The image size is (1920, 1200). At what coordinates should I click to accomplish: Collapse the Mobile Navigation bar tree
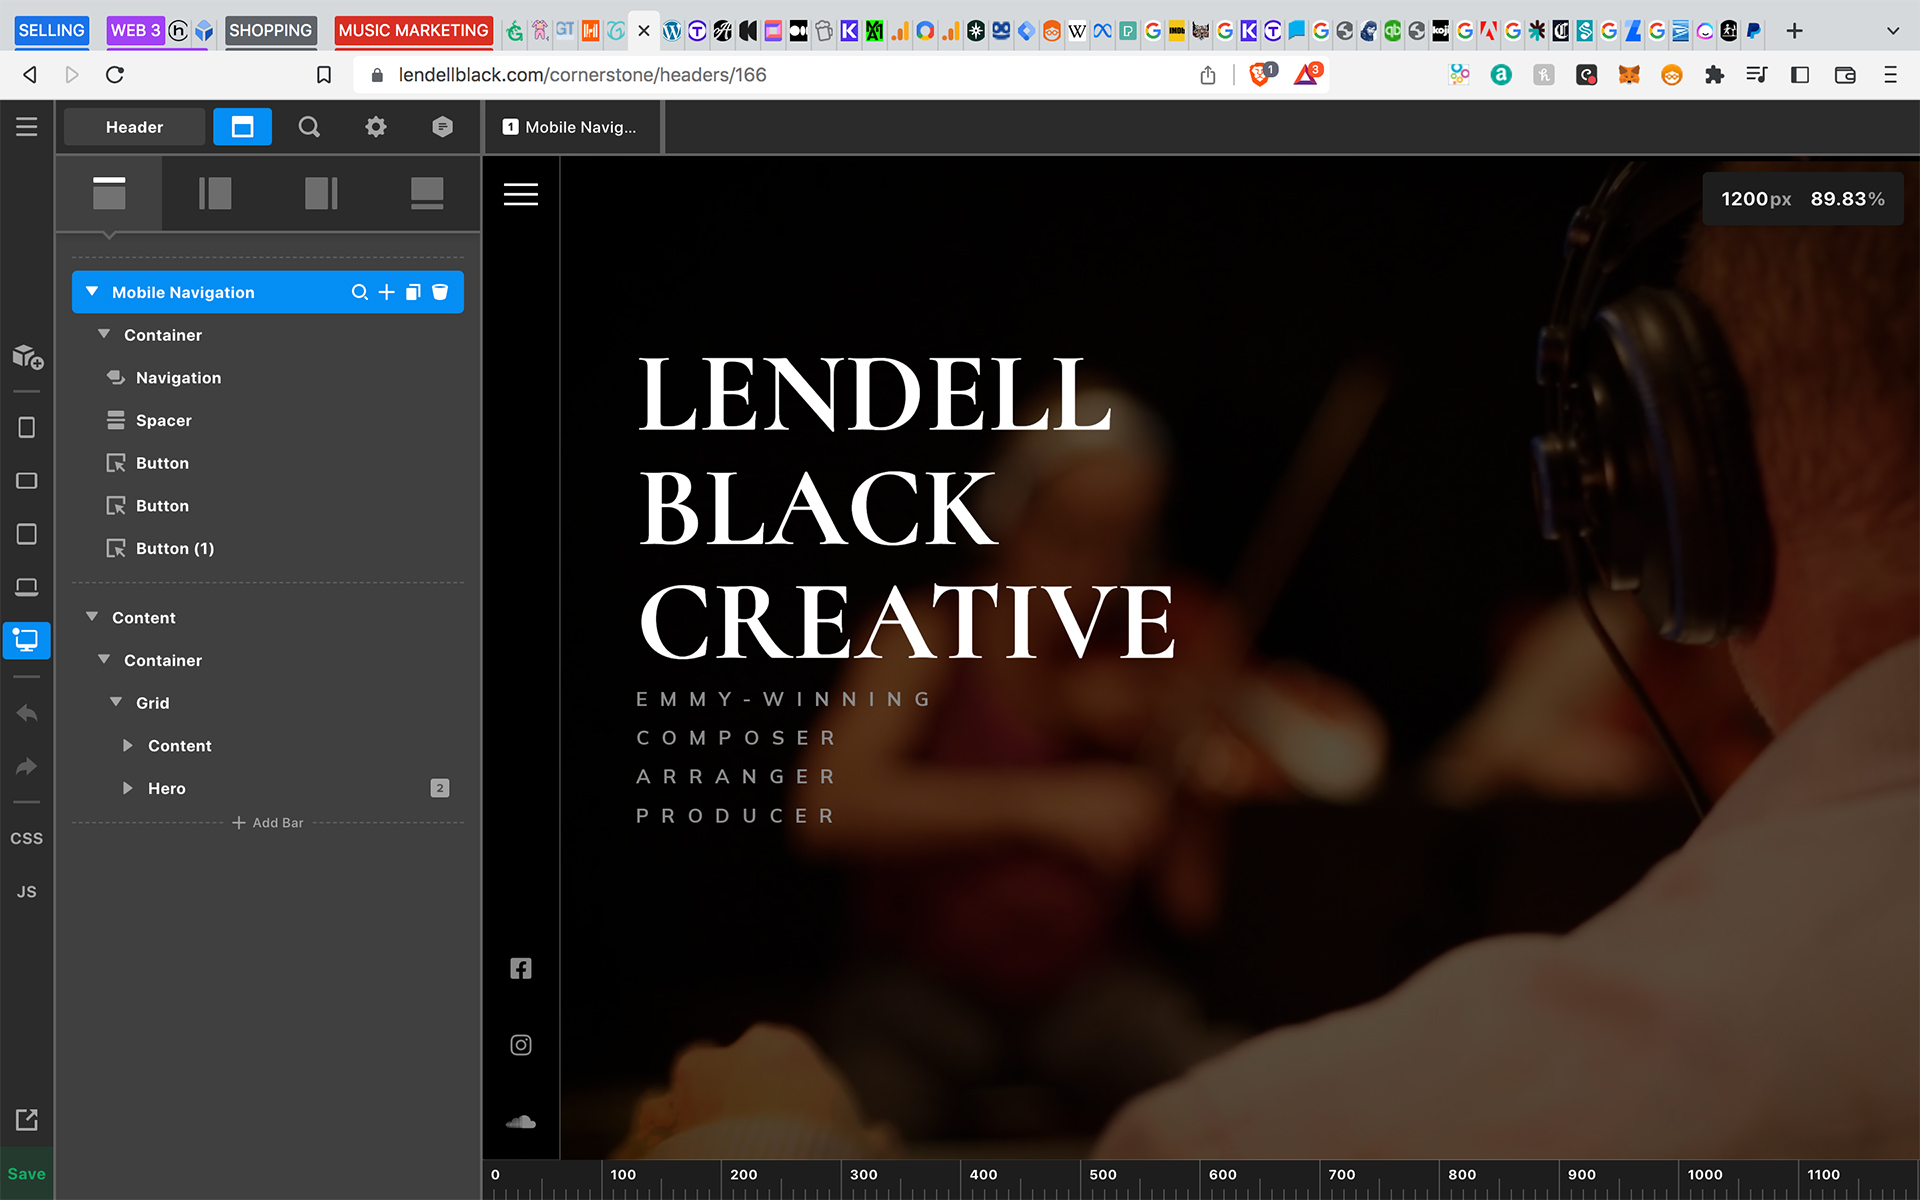(92, 292)
